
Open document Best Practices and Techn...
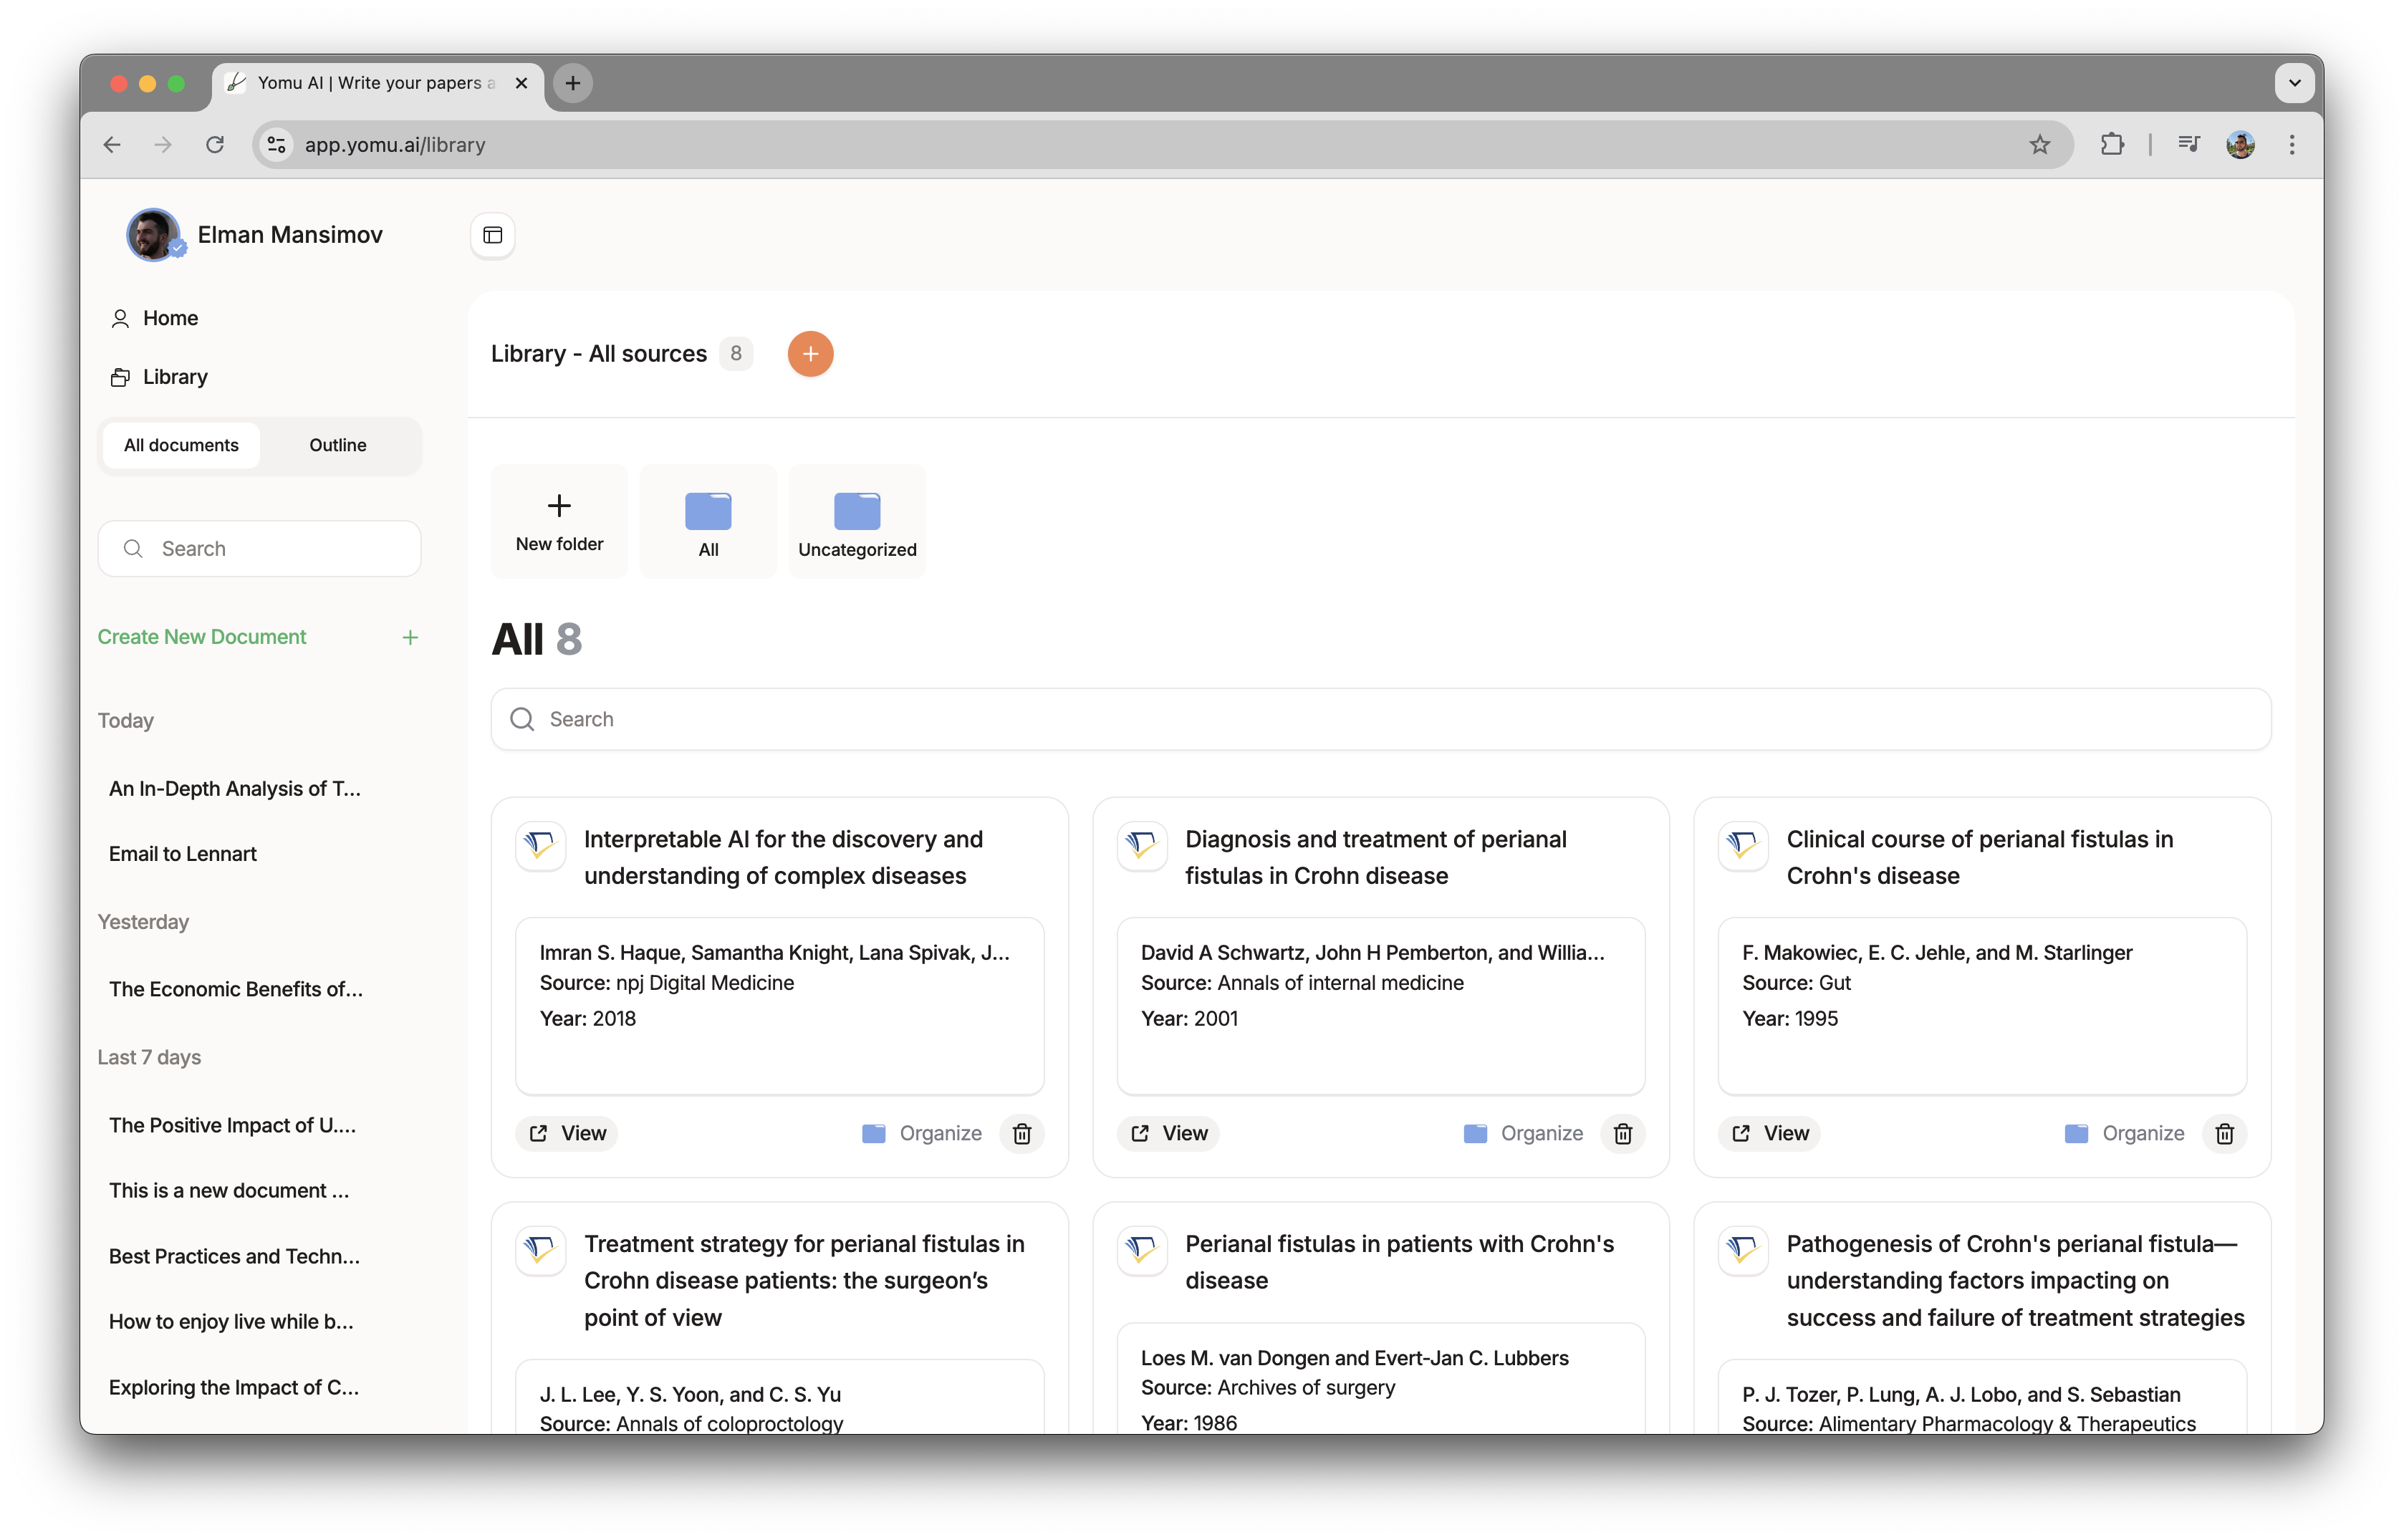(x=234, y=1256)
